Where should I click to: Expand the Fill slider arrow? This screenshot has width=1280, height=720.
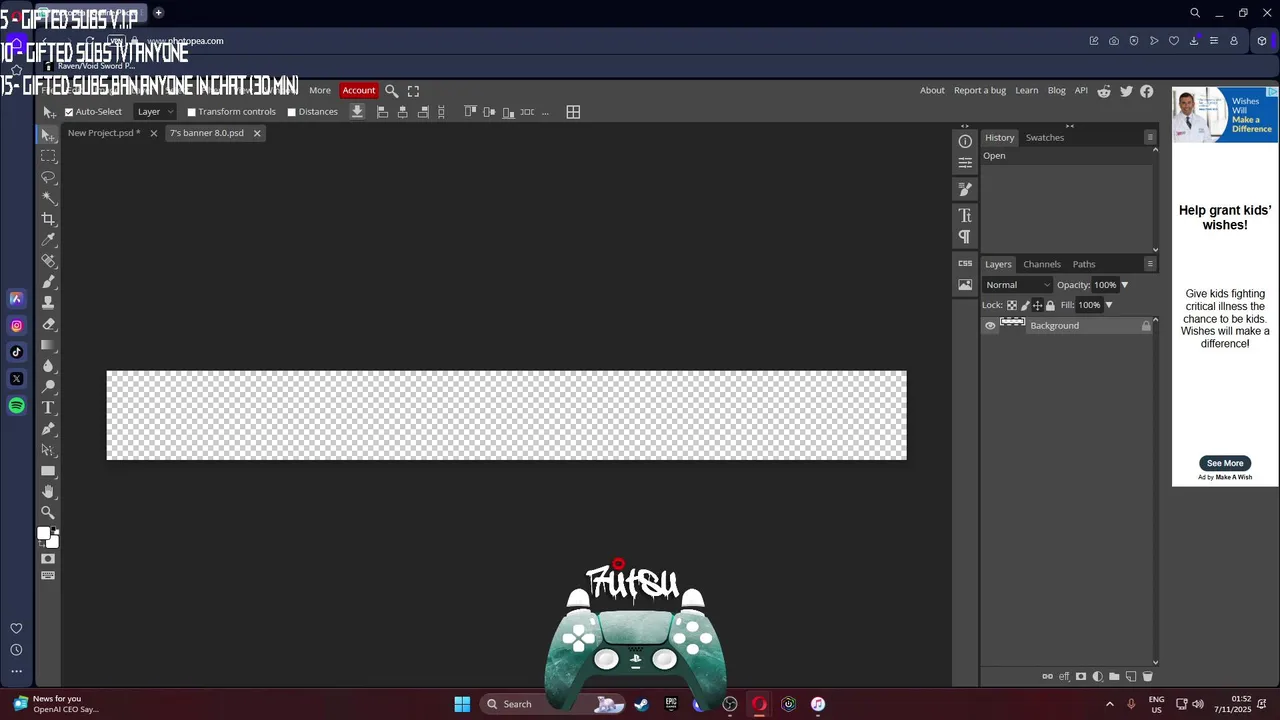[1108, 305]
